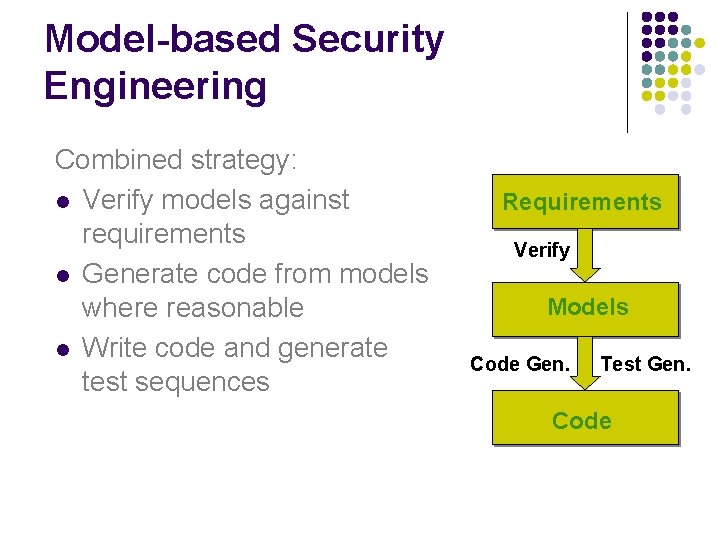Click the Combined strategy: heading text
This screenshot has width=720, height=540.
(176, 160)
